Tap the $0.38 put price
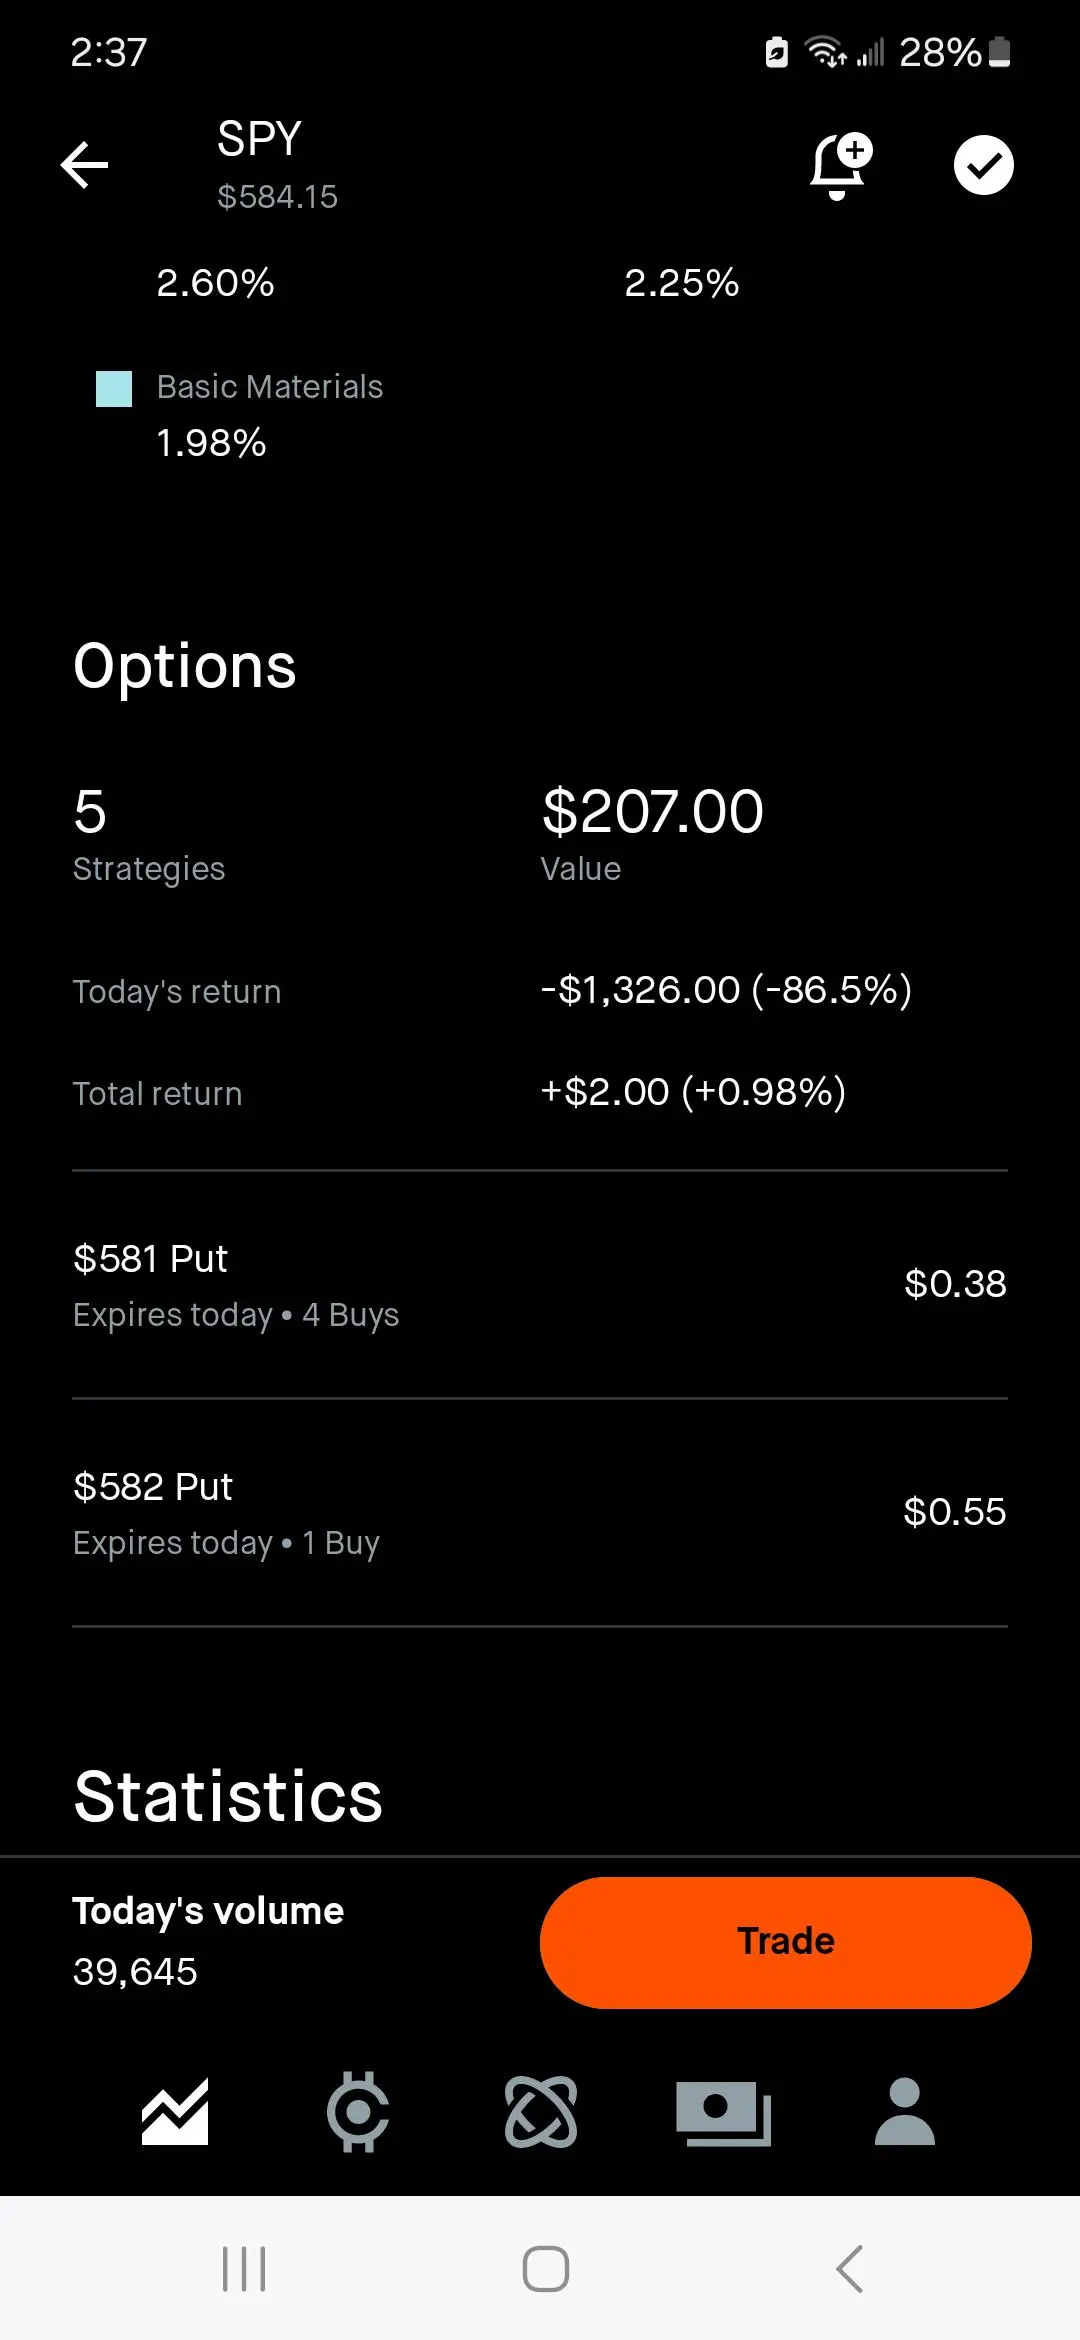The width and height of the screenshot is (1080, 2340). point(954,1284)
